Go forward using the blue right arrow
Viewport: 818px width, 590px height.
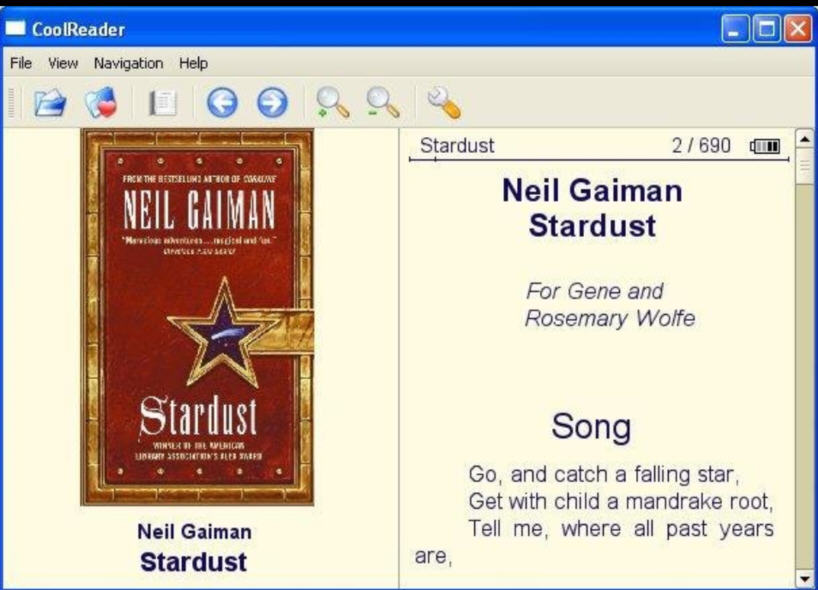272,102
